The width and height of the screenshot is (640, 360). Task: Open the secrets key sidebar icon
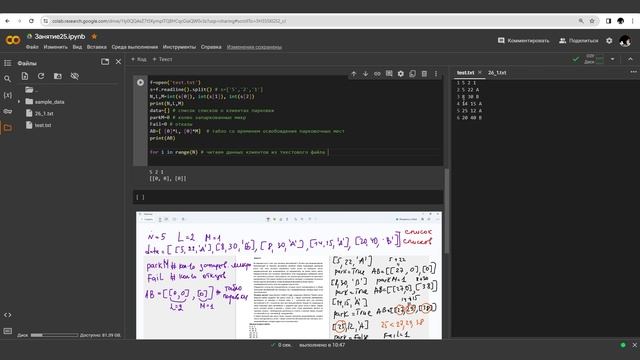pyautogui.click(x=7, y=111)
